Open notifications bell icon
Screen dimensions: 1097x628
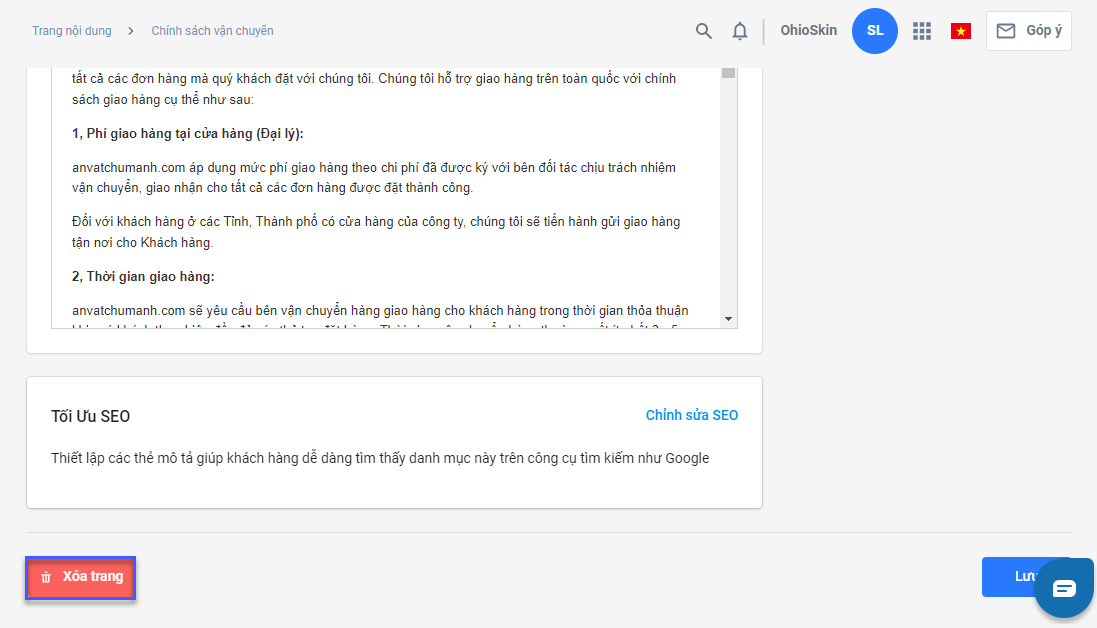tap(739, 31)
